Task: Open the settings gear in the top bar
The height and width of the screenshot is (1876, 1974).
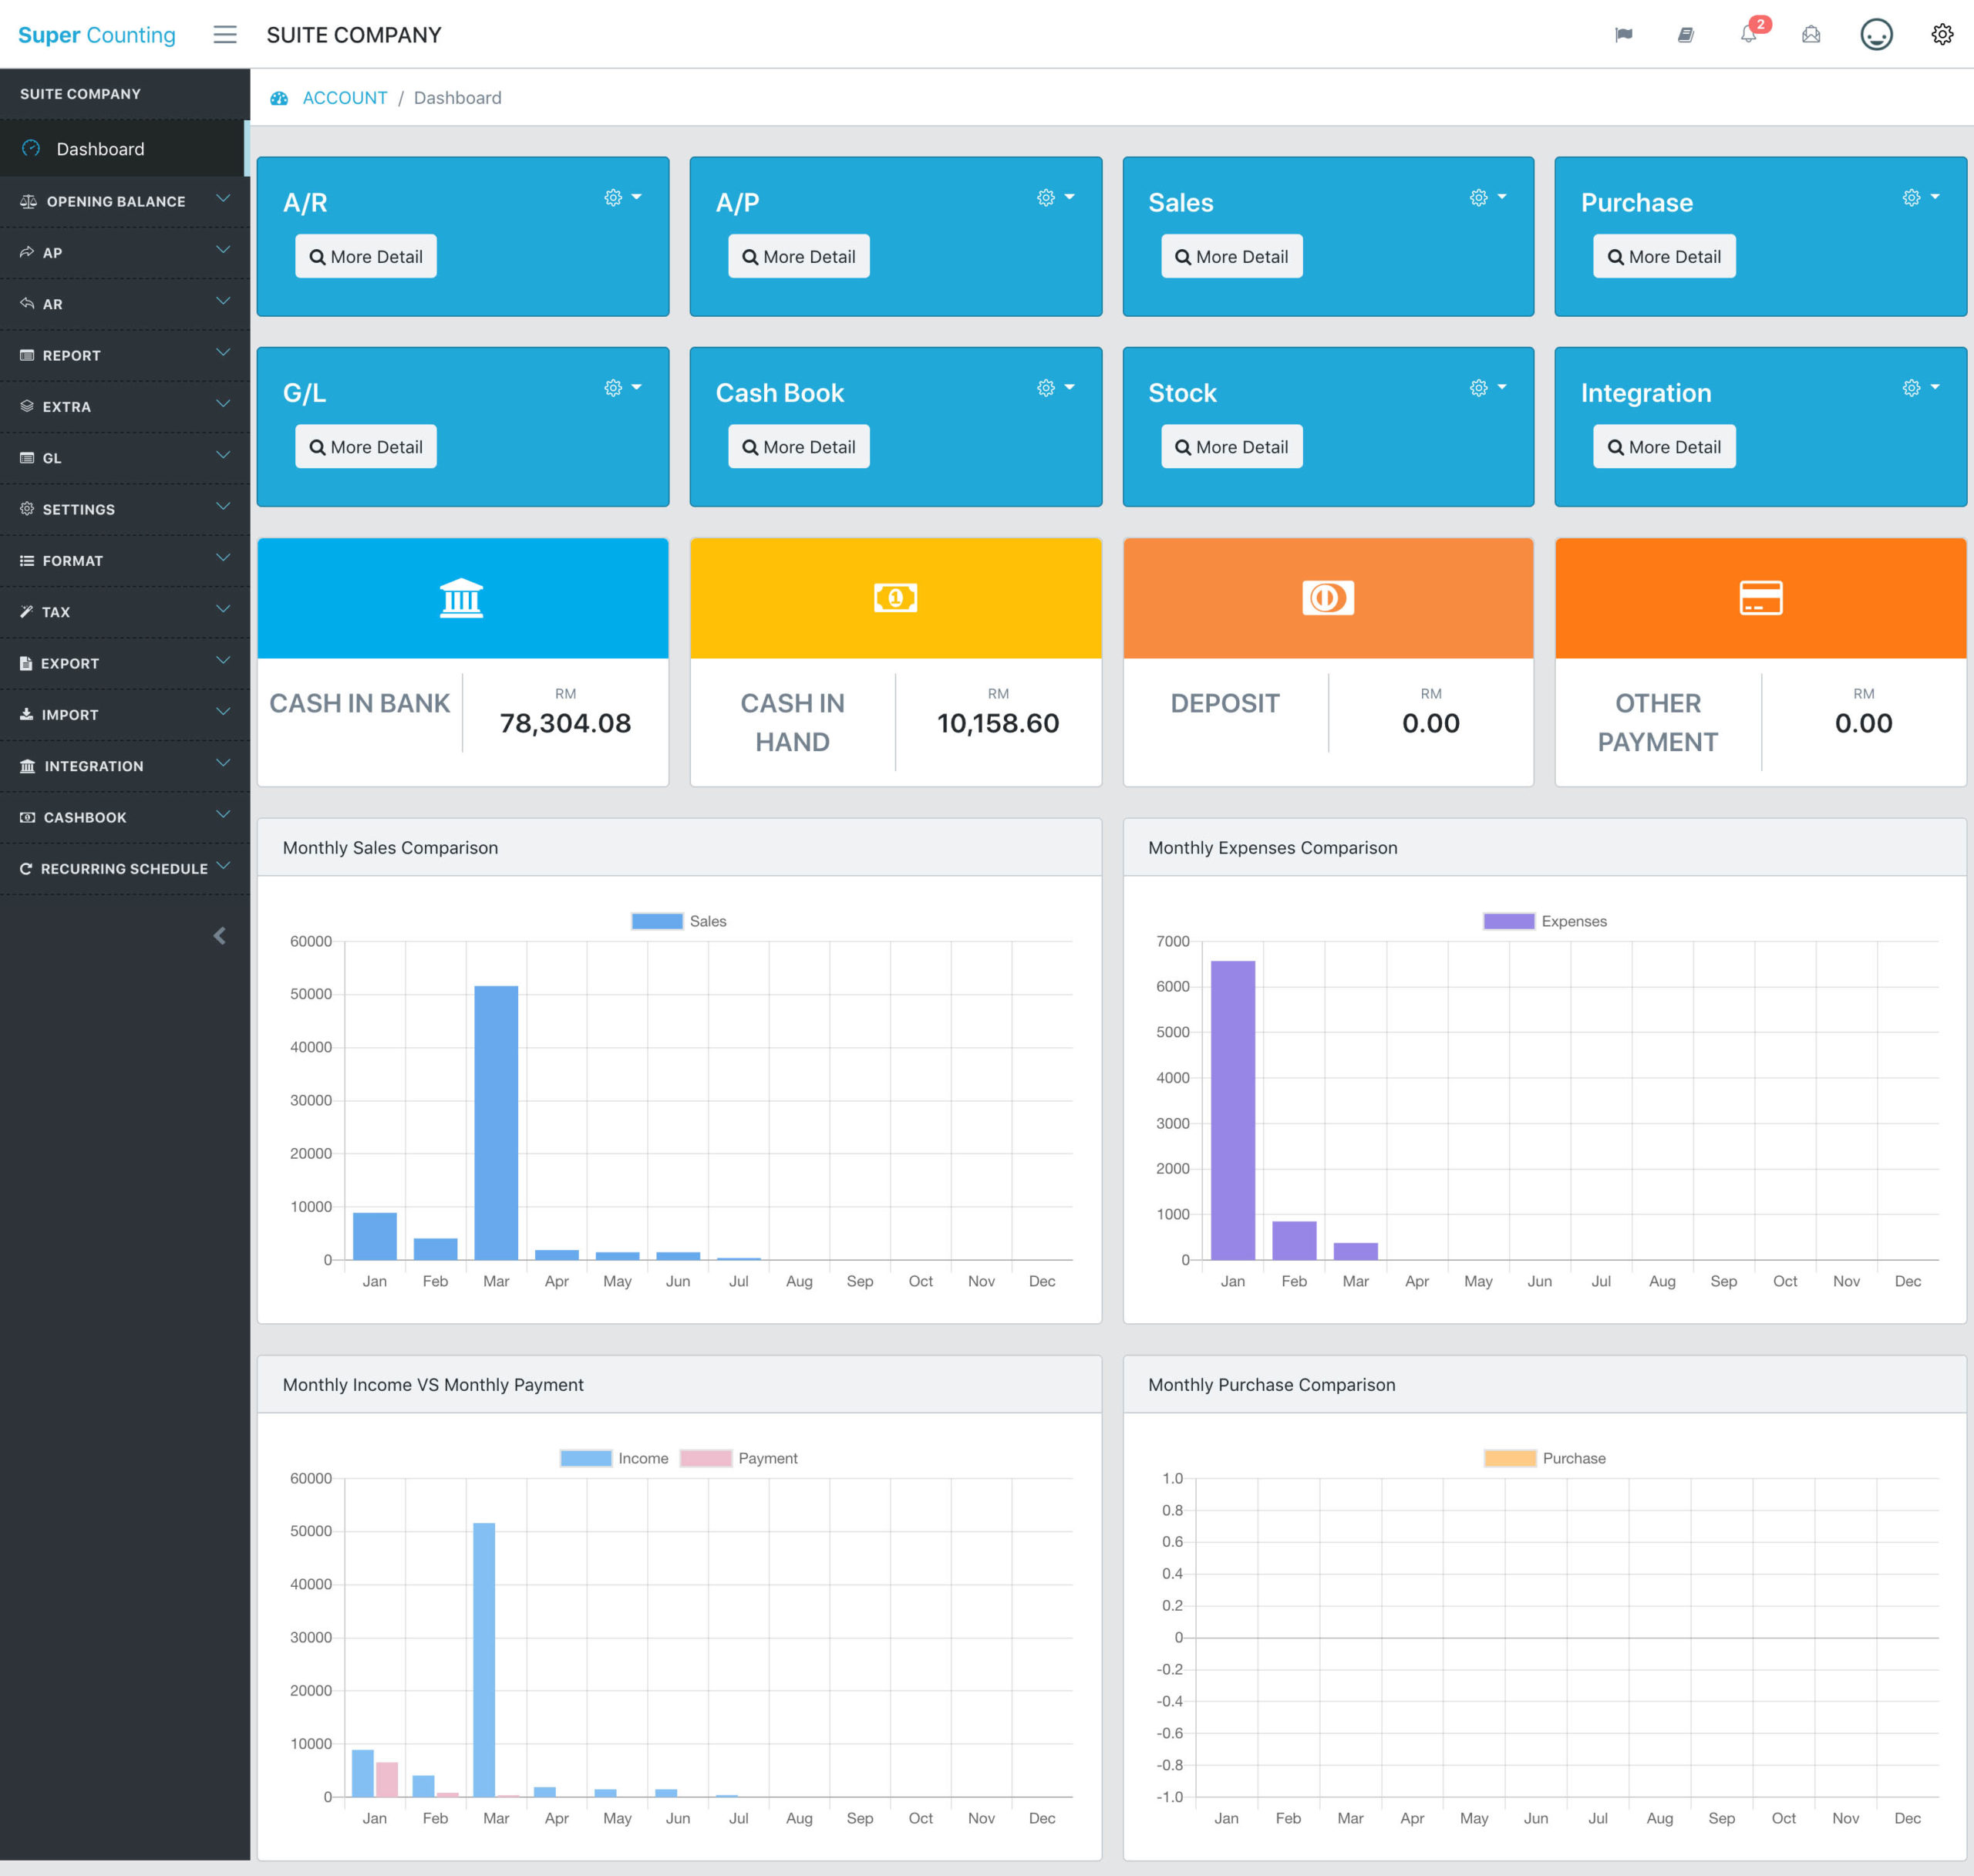Action: (1942, 34)
